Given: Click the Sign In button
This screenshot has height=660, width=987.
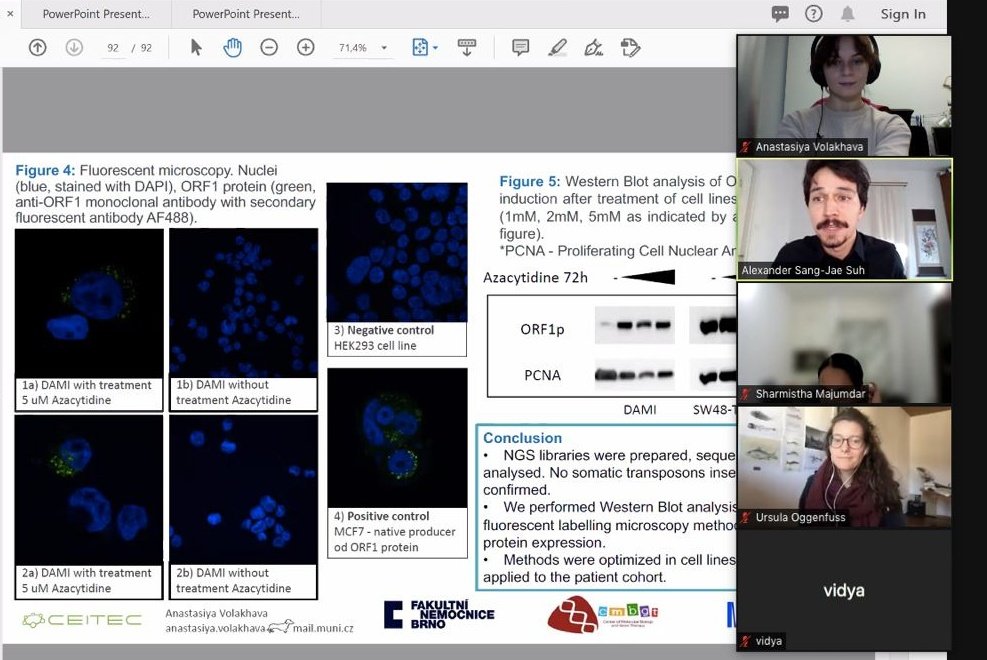Looking at the screenshot, I should point(903,14).
